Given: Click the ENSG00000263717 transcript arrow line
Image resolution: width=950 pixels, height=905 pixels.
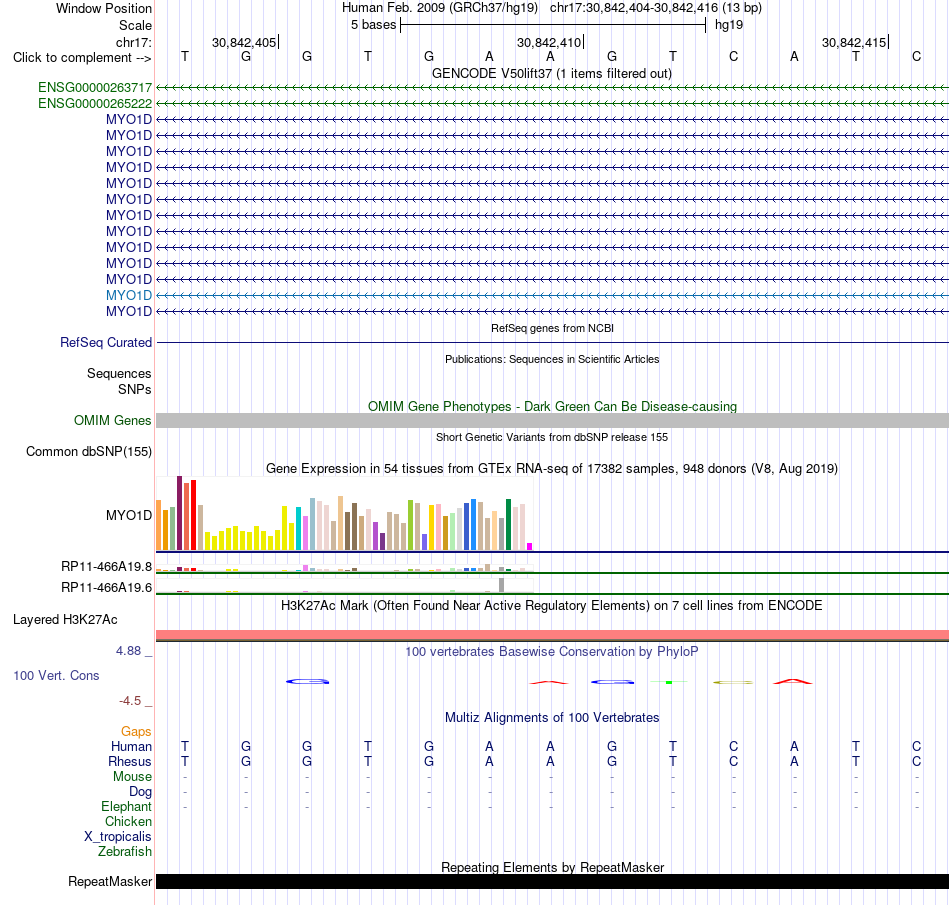Looking at the screenshot, I should (x=552, y=88).
